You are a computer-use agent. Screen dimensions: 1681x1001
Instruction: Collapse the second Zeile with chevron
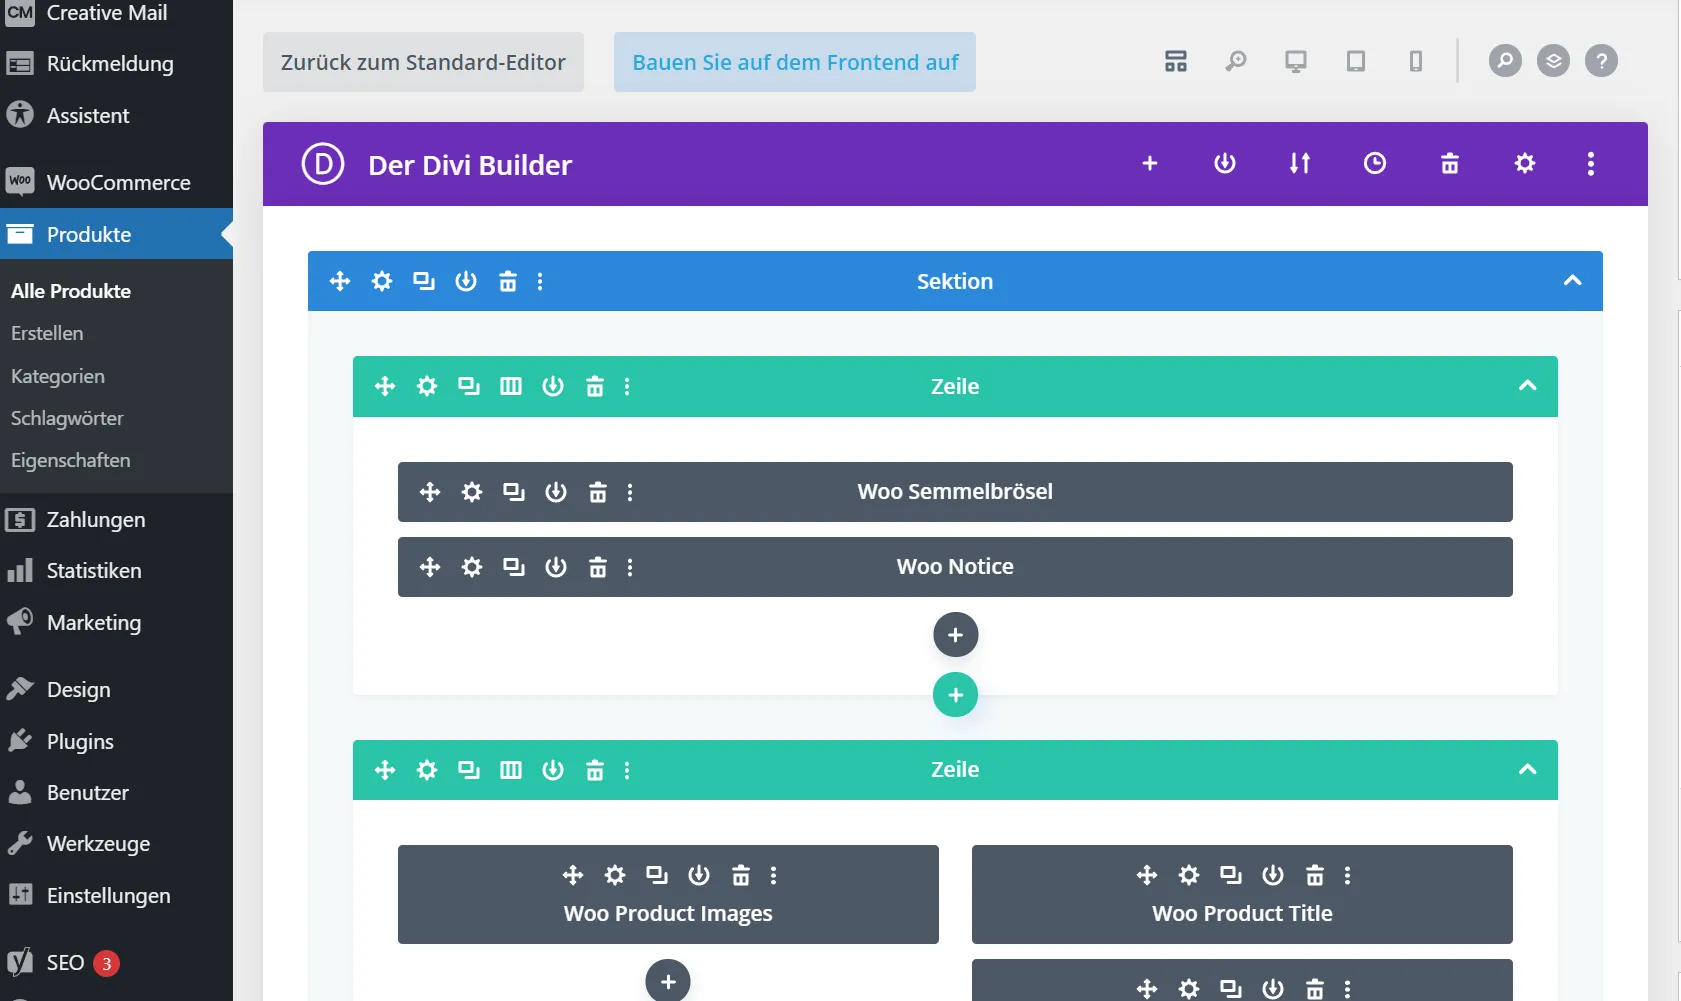1528,770
